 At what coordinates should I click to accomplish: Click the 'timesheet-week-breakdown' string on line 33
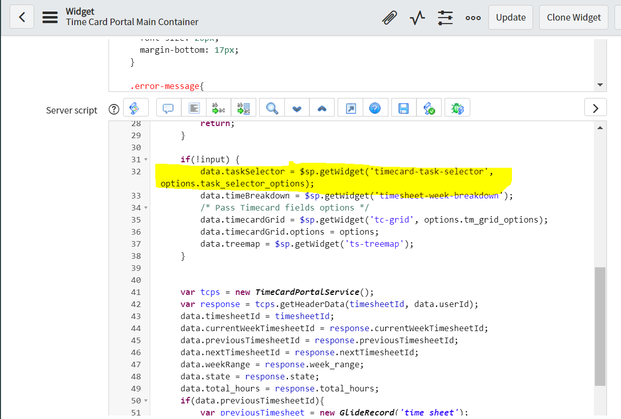(x=438, y=196)
